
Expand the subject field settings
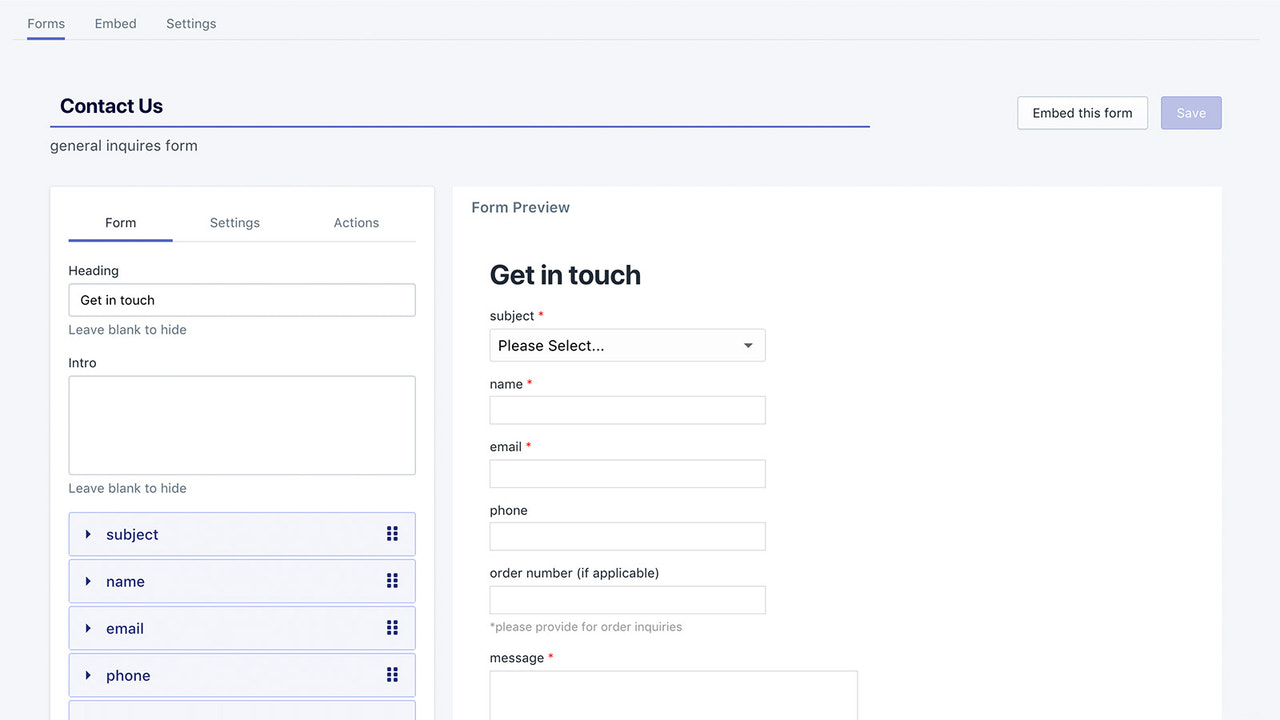pyautogui.click(x=87, y=533)
